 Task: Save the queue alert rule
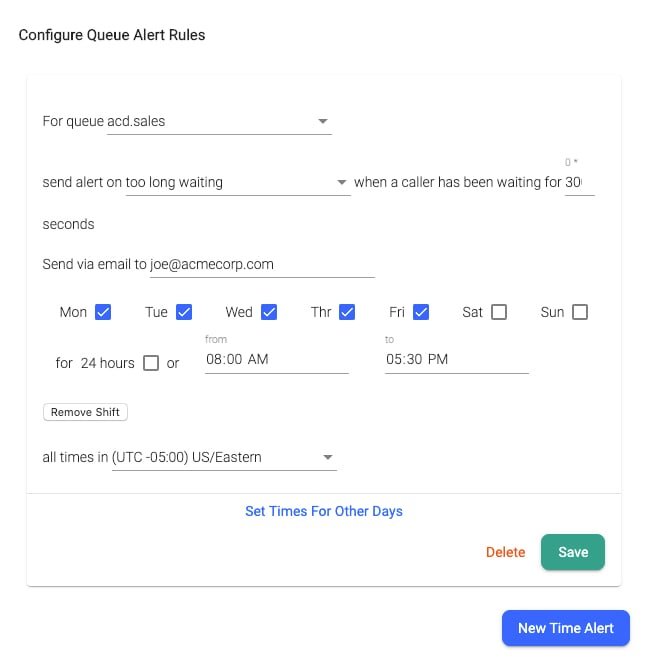[573, 552]
